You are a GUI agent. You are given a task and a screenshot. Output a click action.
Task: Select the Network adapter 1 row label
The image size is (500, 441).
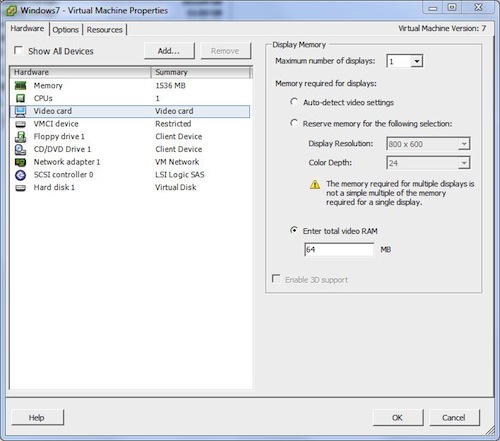click(67, 162)
